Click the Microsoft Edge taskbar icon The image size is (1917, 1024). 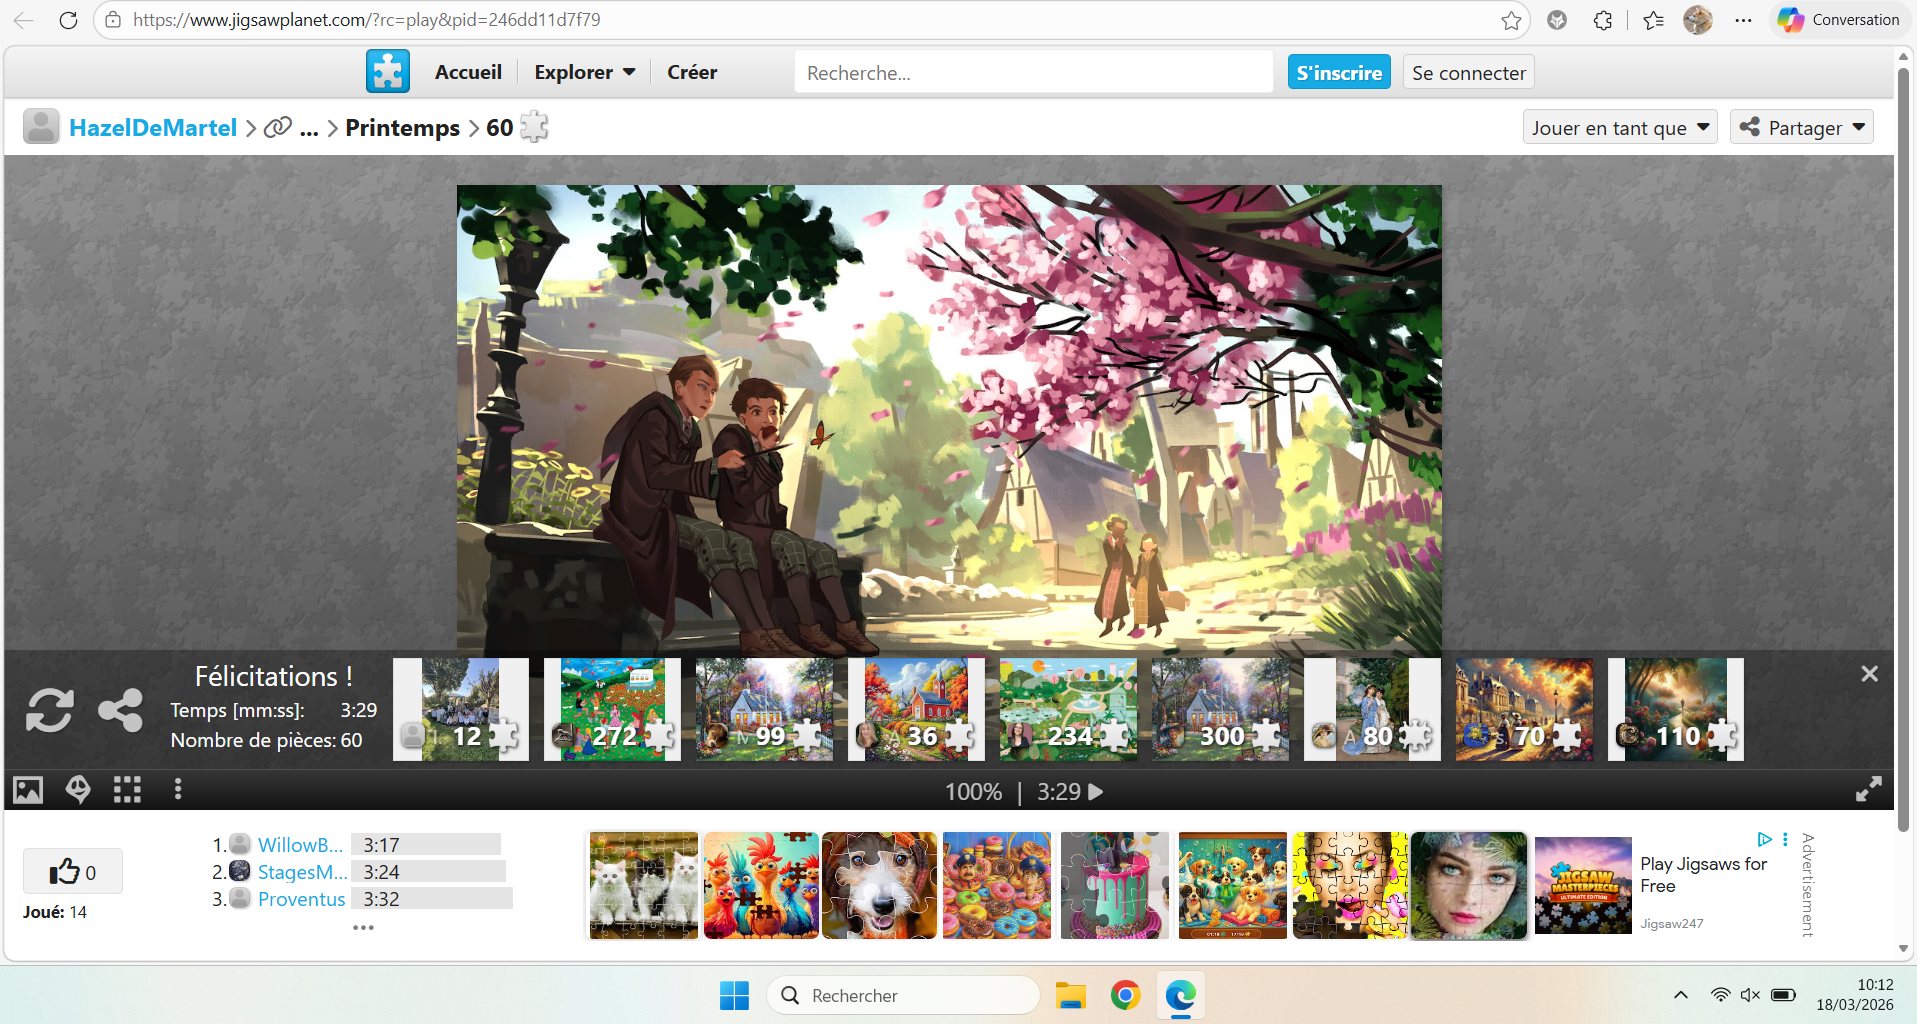(x=1180, y=995)
